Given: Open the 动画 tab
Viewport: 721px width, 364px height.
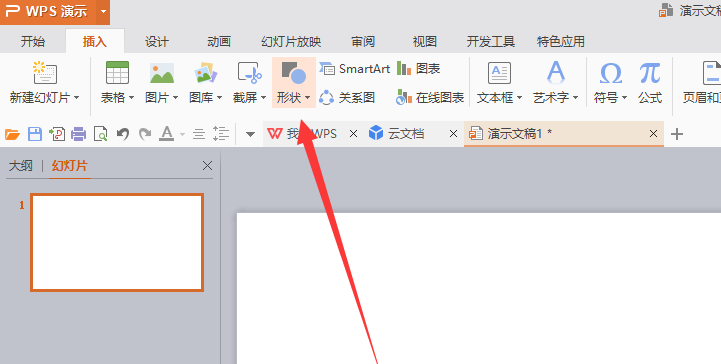Looking at the screenshot, I should pyautogui.click(x=219, y=41).
